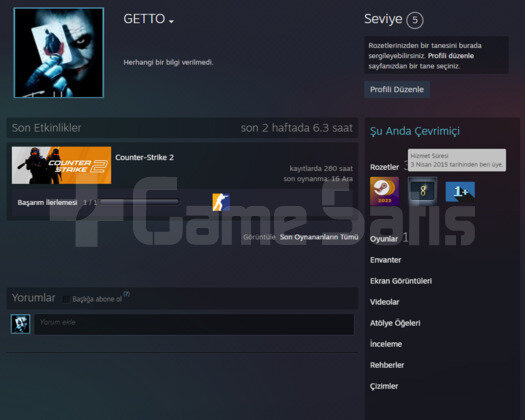
Task: Click 'son oynanma: 16 Ara' text
Action: coord(318,179)
